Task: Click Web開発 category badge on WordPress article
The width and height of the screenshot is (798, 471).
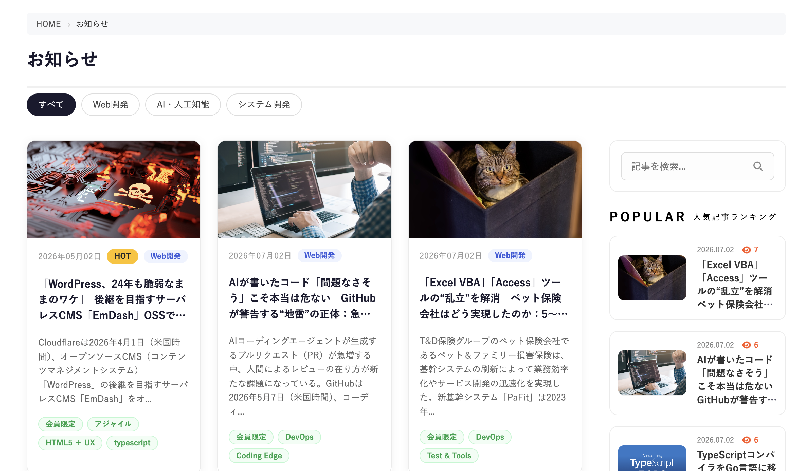Action: pos(165,256)
